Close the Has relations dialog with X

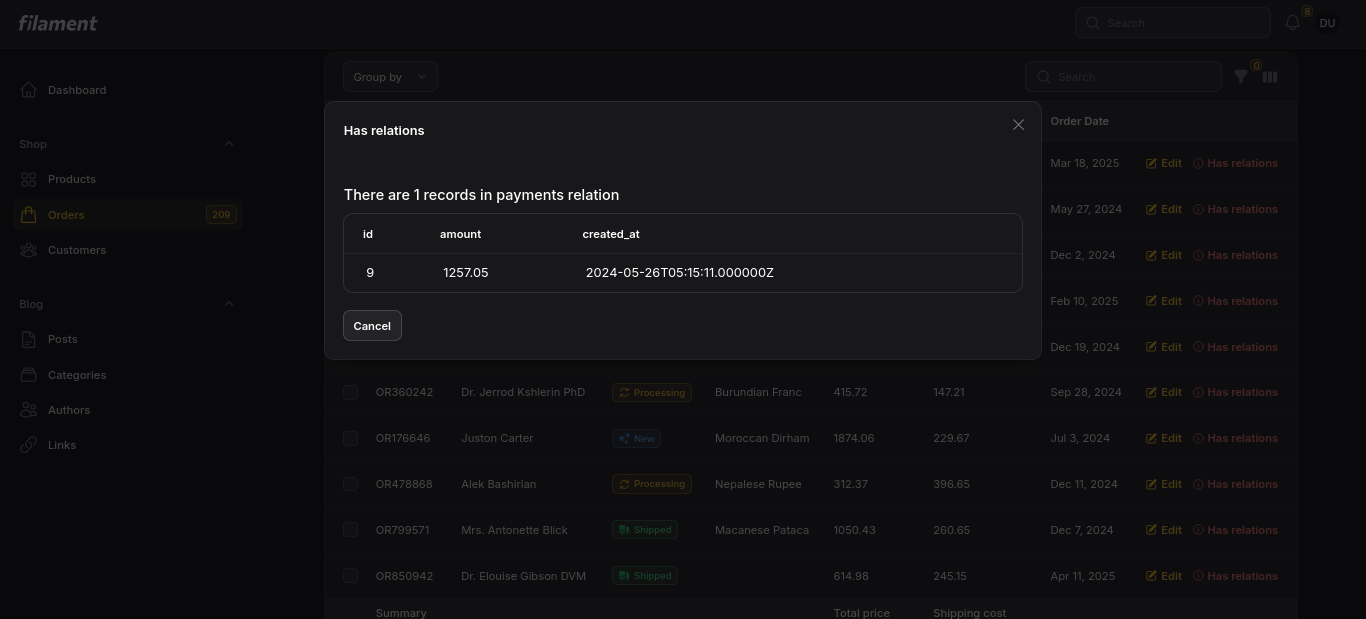pyautogui.click(x=1018, y=125)
